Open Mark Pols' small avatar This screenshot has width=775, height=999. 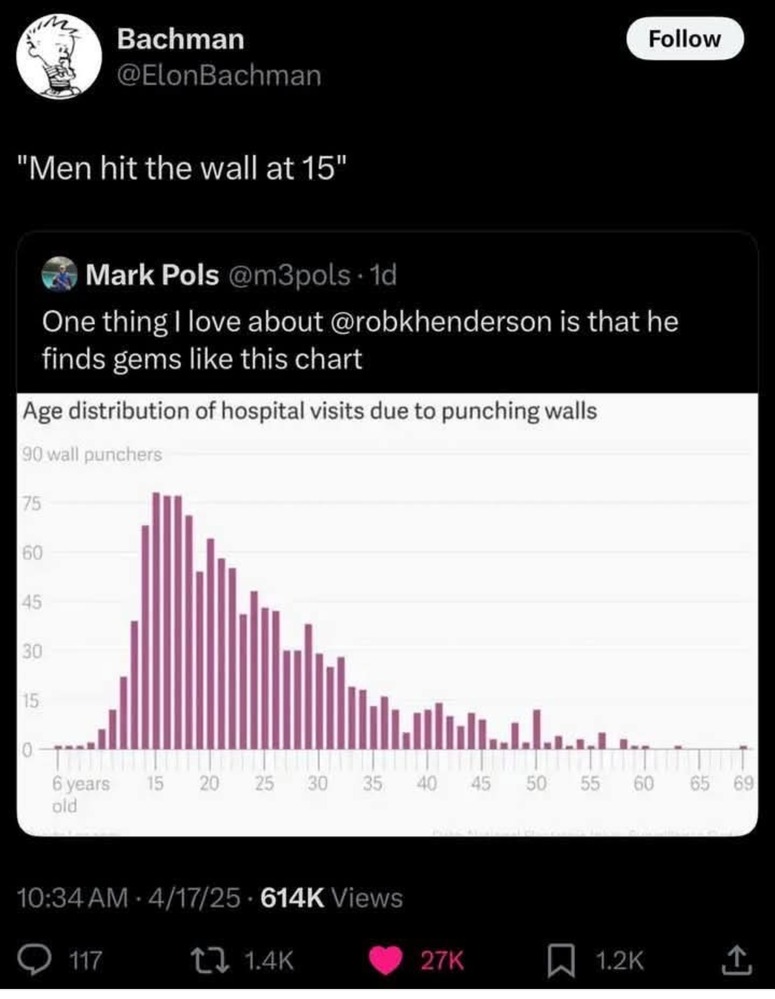pyautogui.click(x=59, y=275)
